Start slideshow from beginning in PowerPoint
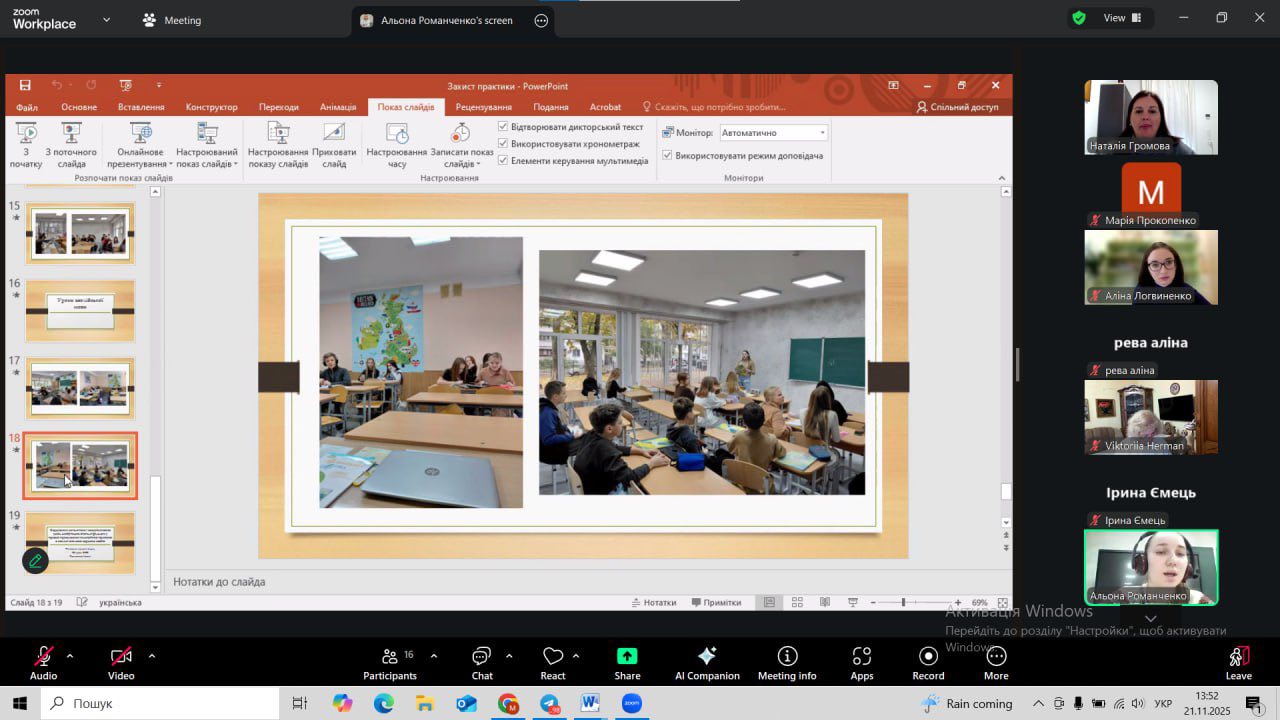The height and width of the screenshot is (720, 1280). point(26,144)
